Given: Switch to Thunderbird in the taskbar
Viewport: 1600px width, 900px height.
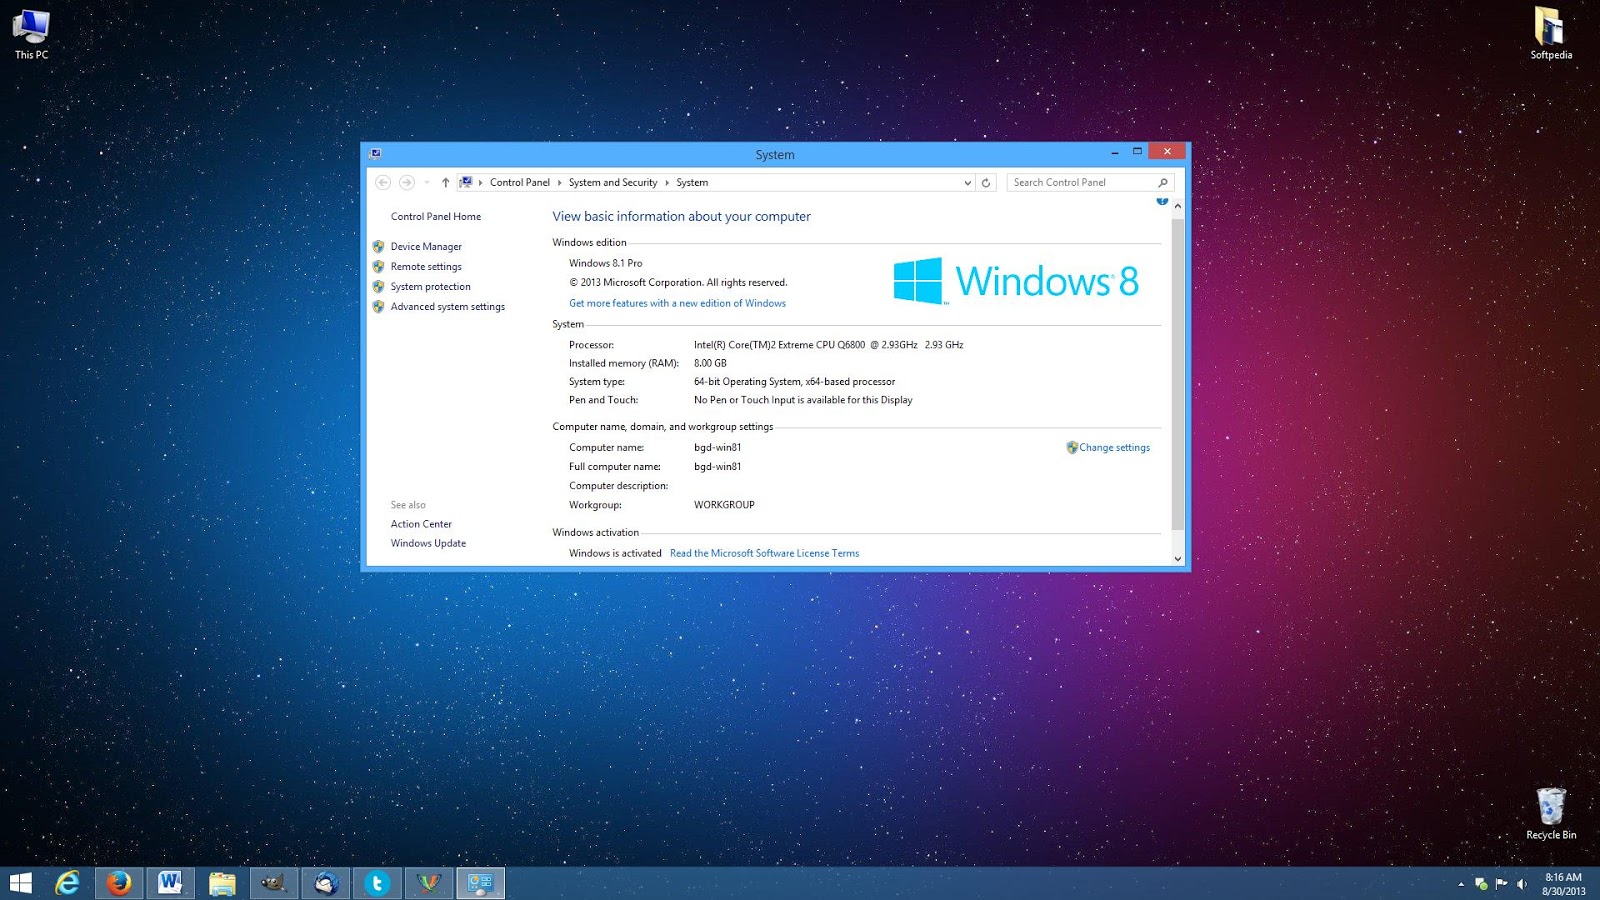Looking at the screenshot, I should coord(326,883).
